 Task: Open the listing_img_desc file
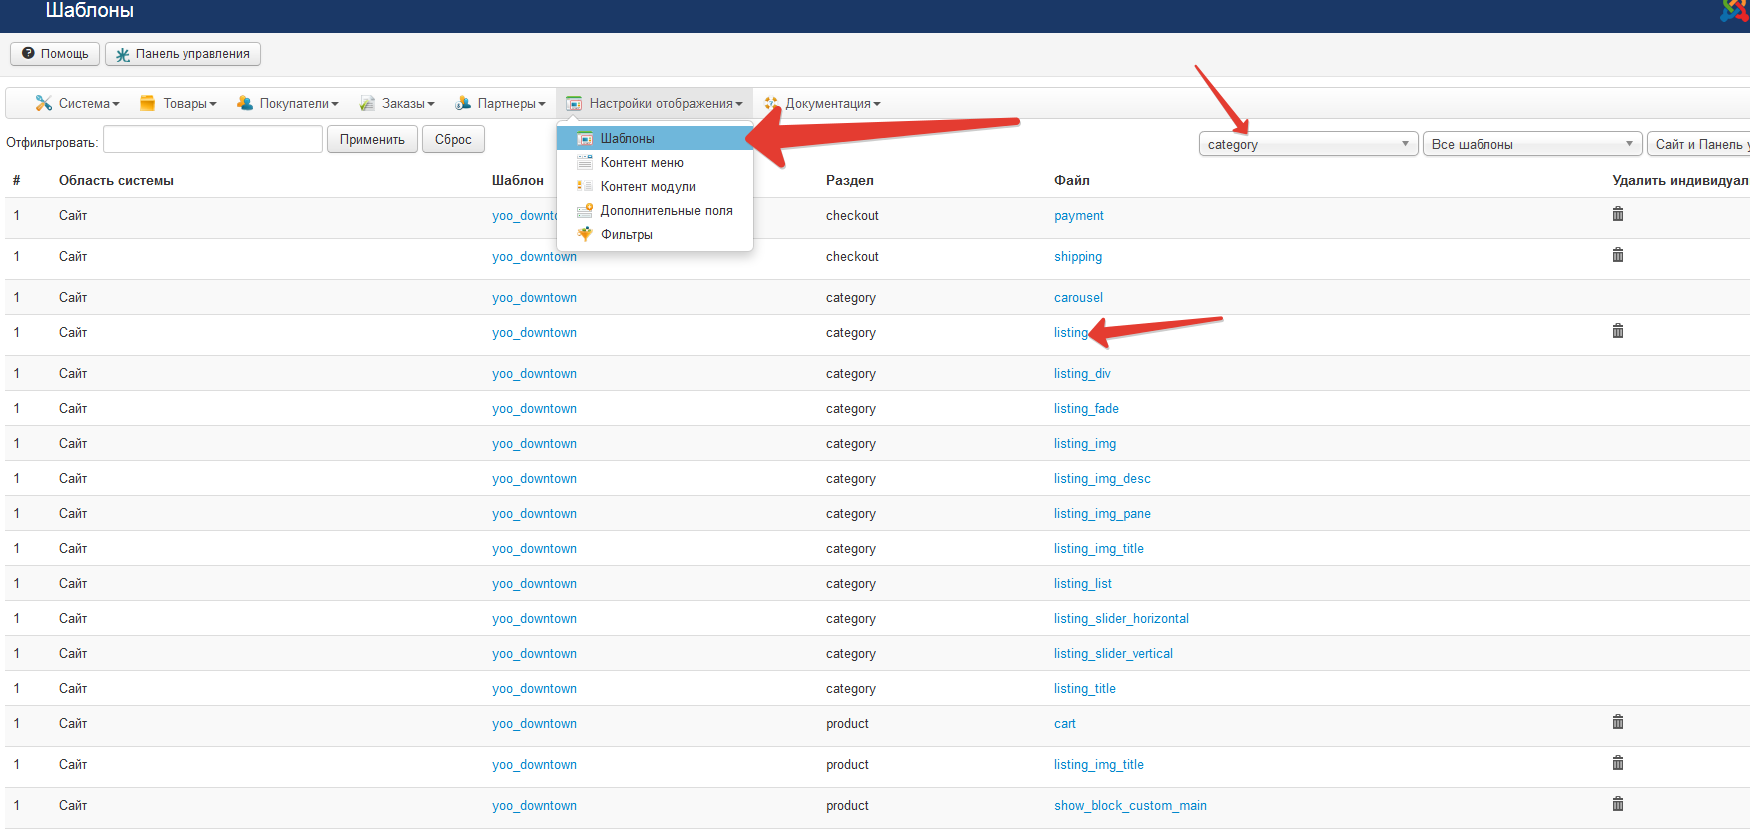[1102, 479]
